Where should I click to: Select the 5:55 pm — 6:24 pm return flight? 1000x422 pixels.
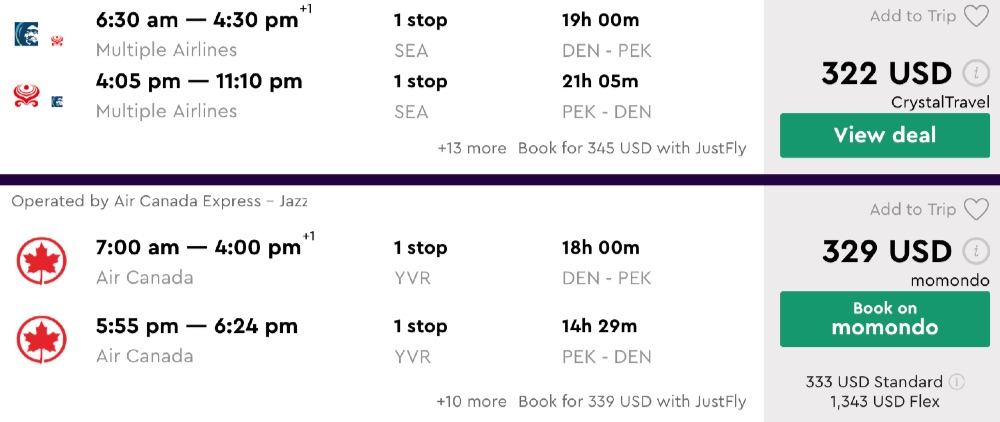click(x=197, y=326)
